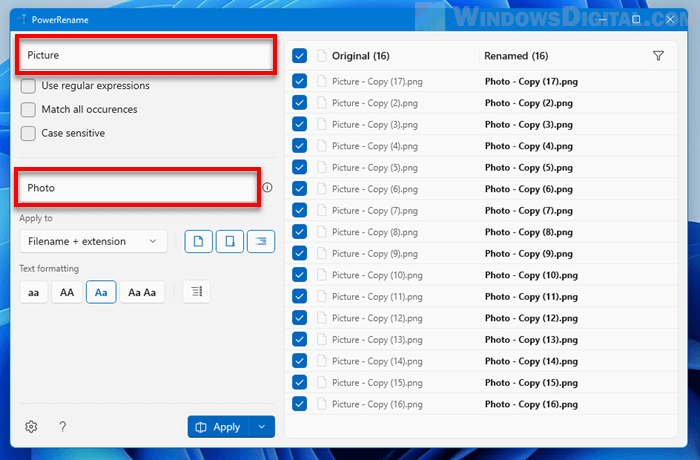This screenshot has height=460, width=700.
Task: Uncheck Picture - Copy (10).png checkbox
Action: point(300,275)
